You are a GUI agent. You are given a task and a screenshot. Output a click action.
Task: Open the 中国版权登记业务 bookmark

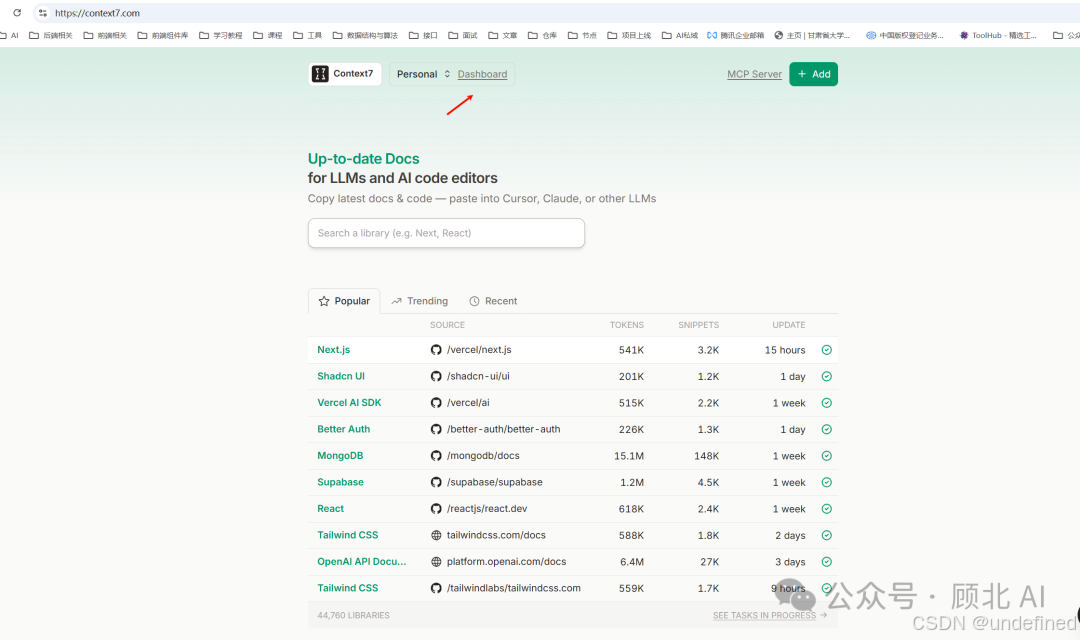905,35
